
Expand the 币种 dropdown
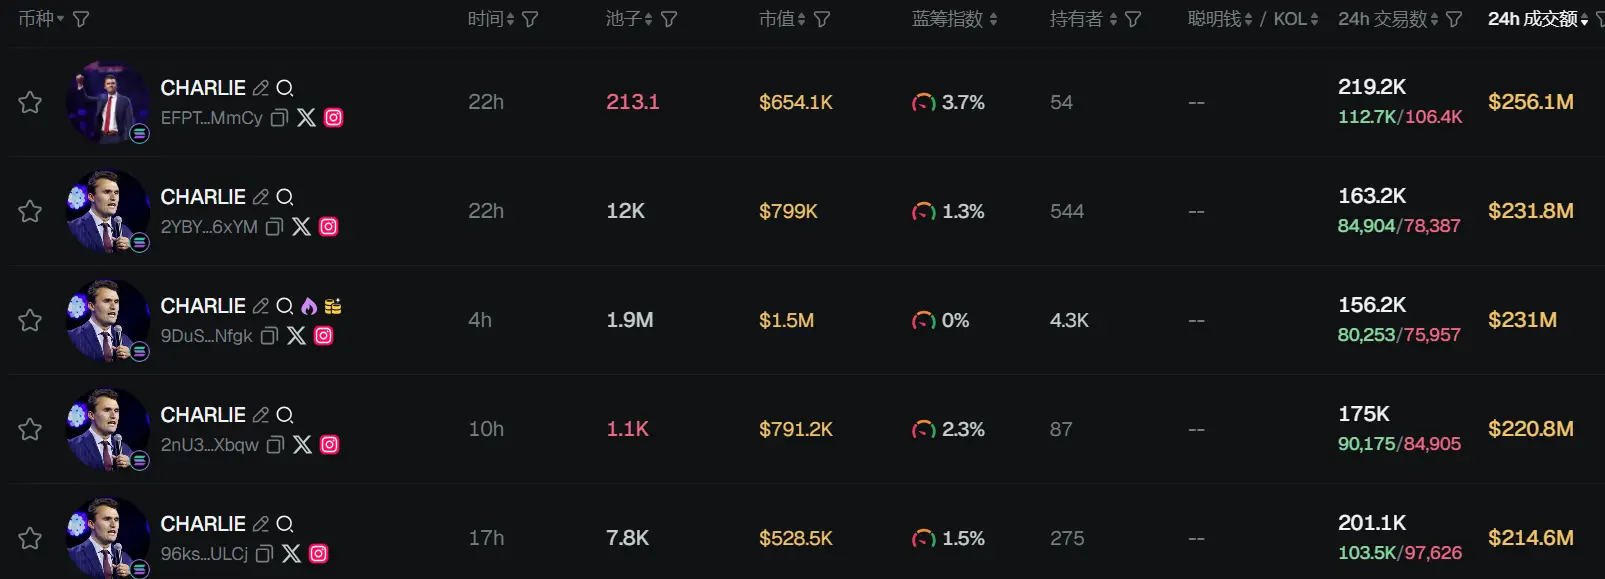pos(41,19)
